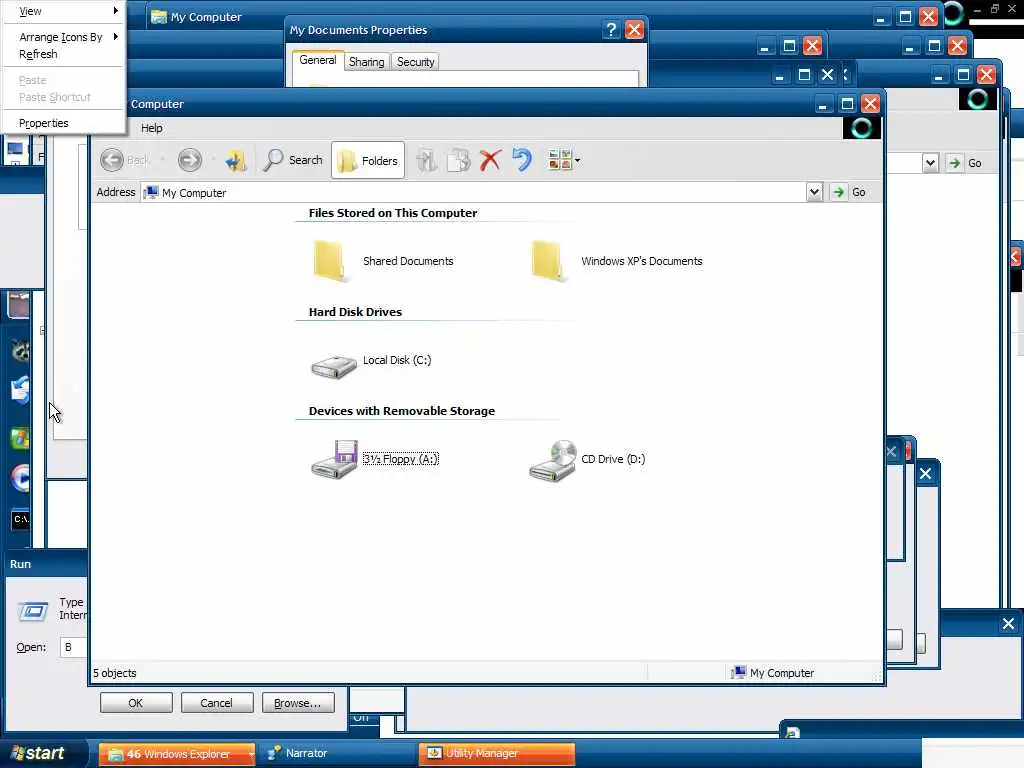Click the throbber icon in front window
Viewport: 1024px width, 768px height.
(861, 128)
